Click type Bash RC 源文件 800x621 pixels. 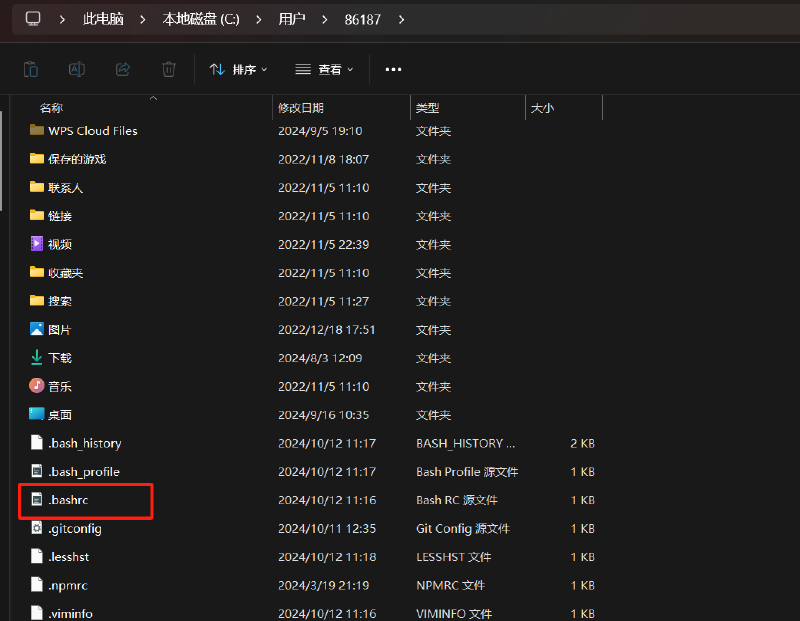(x=457, y=500)
